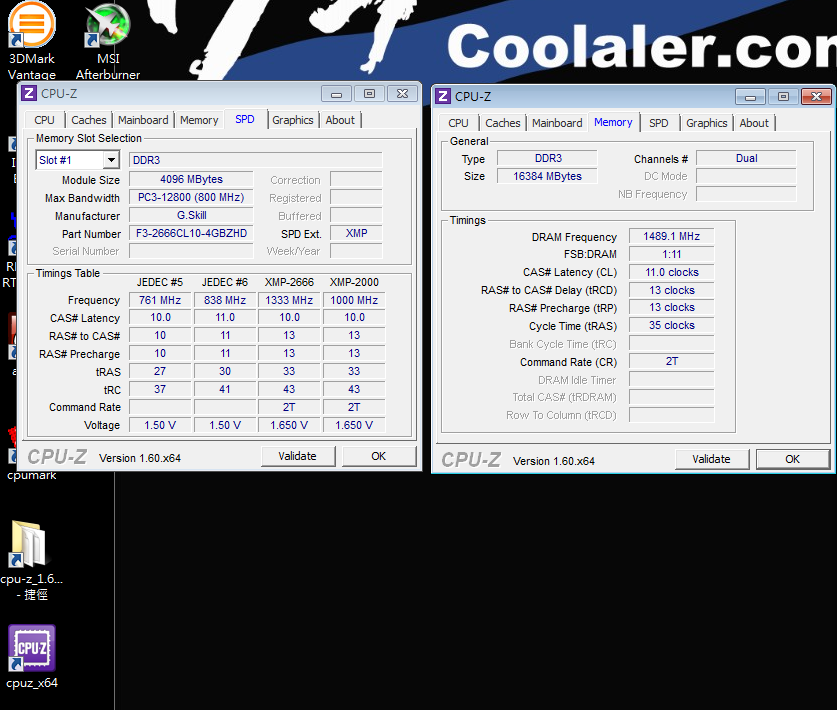This screenshot has width=837, height=710.
Task: Click the Command Rate value 2T in Memory window
Action: point(672,361)
